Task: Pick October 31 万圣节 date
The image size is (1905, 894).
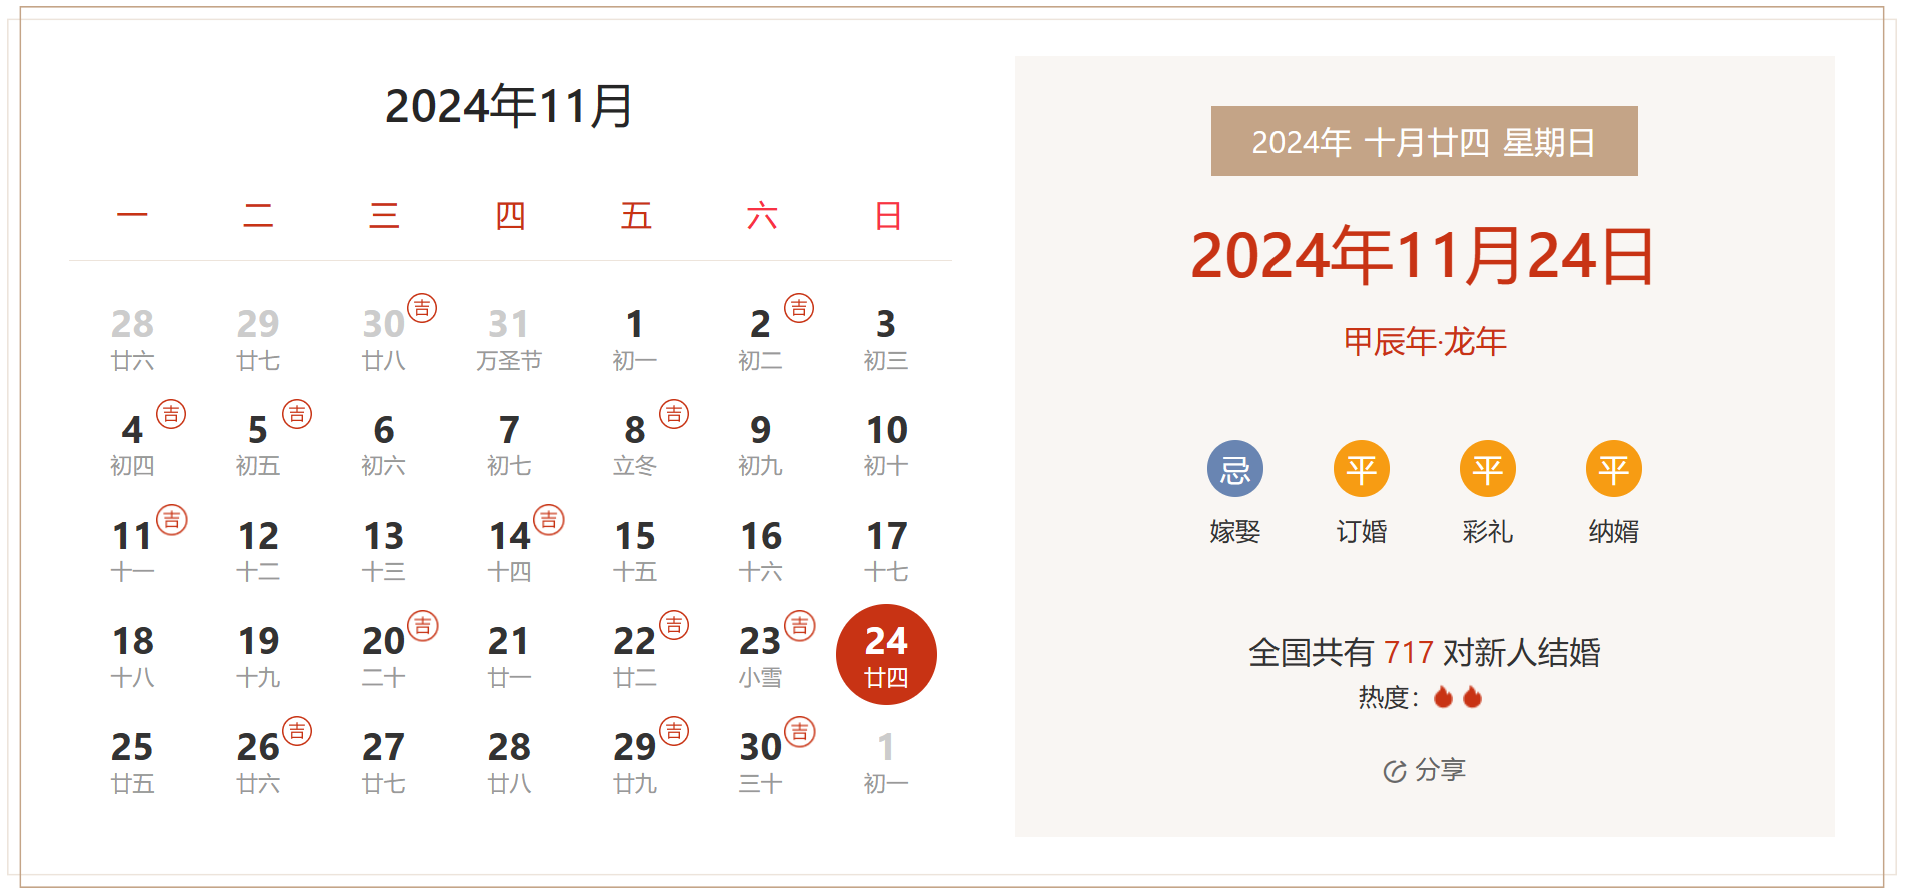Action: coord(509,337)
